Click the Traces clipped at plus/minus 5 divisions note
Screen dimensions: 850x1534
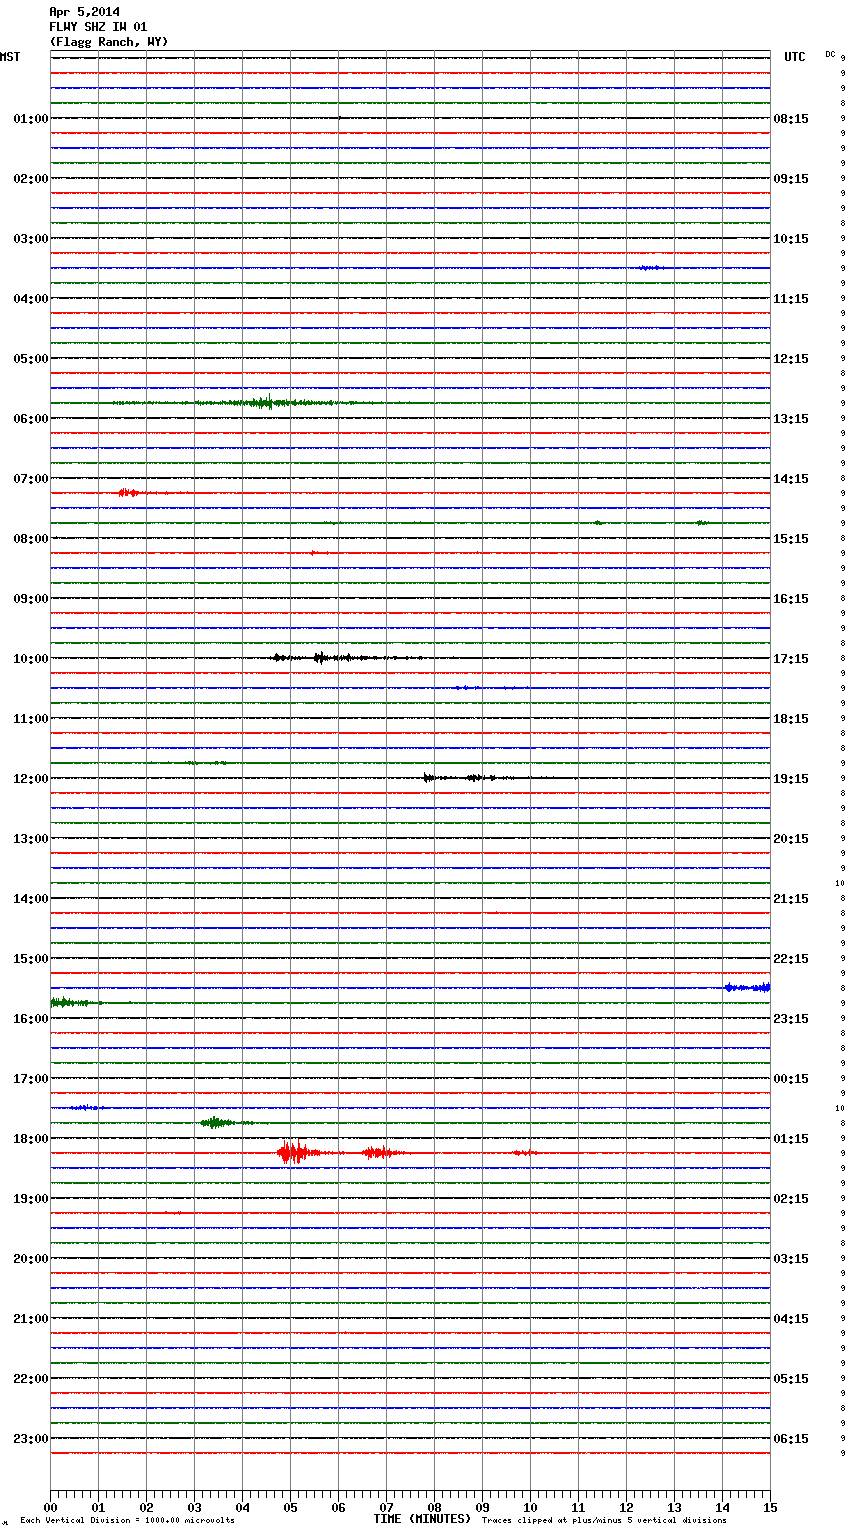(604, 1521)
